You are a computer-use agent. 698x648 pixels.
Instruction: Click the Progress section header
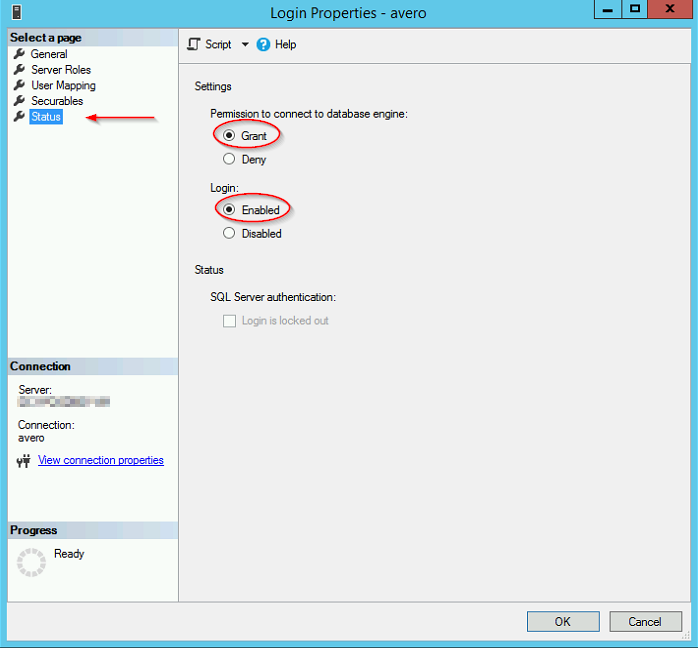(93, 530)
